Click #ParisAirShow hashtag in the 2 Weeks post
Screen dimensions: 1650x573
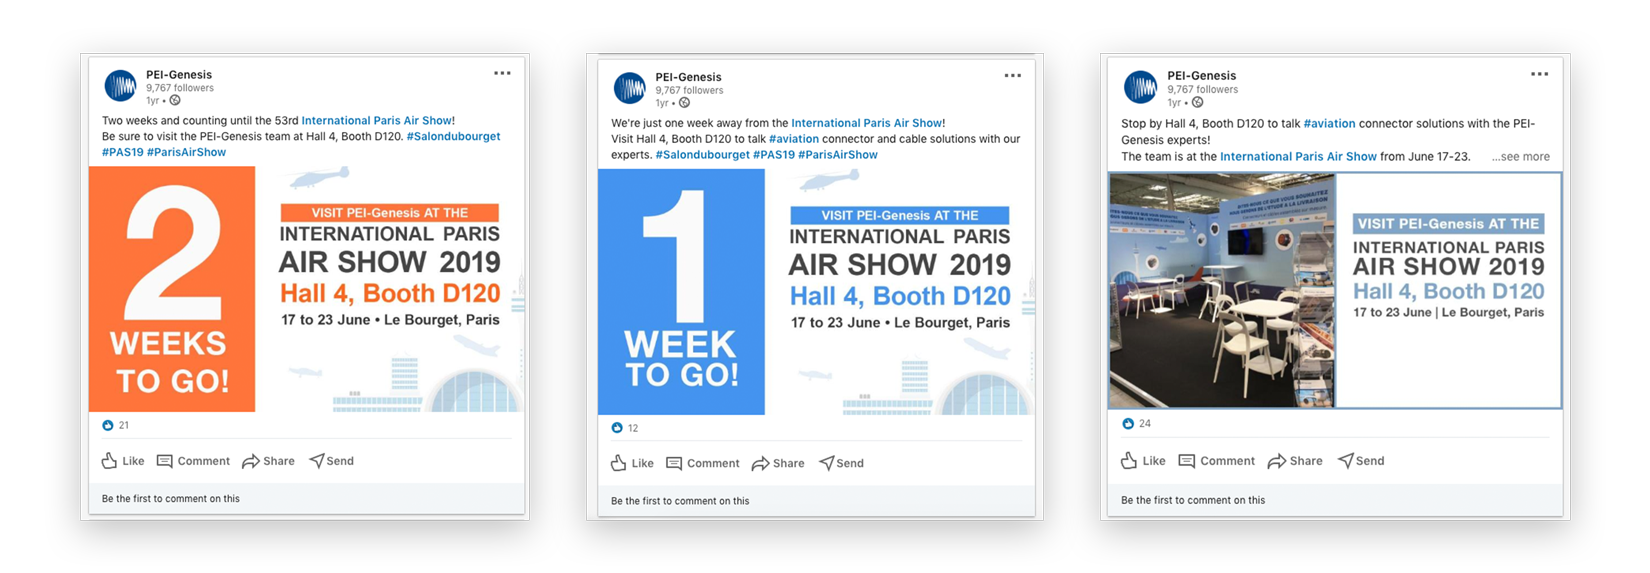pos(186,152)
